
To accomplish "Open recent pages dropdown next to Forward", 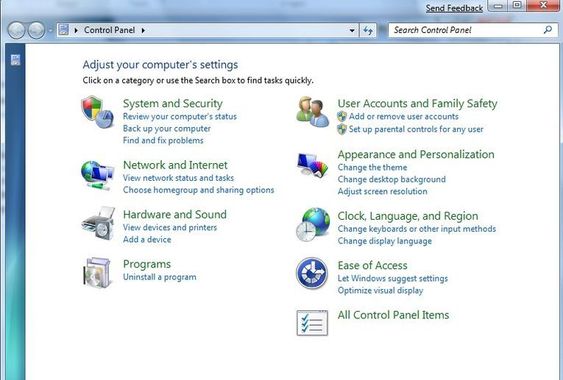I will tap(50, 31).
